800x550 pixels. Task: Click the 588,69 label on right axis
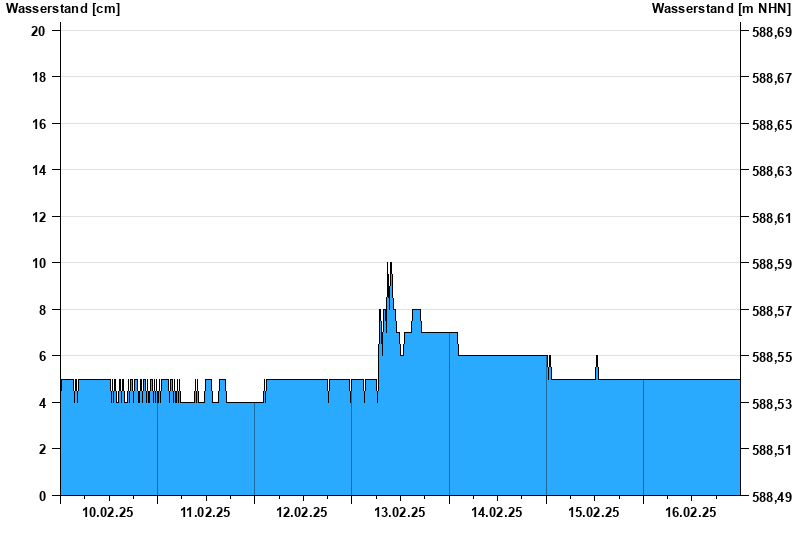pyautogui.click(x=772, y=32)
